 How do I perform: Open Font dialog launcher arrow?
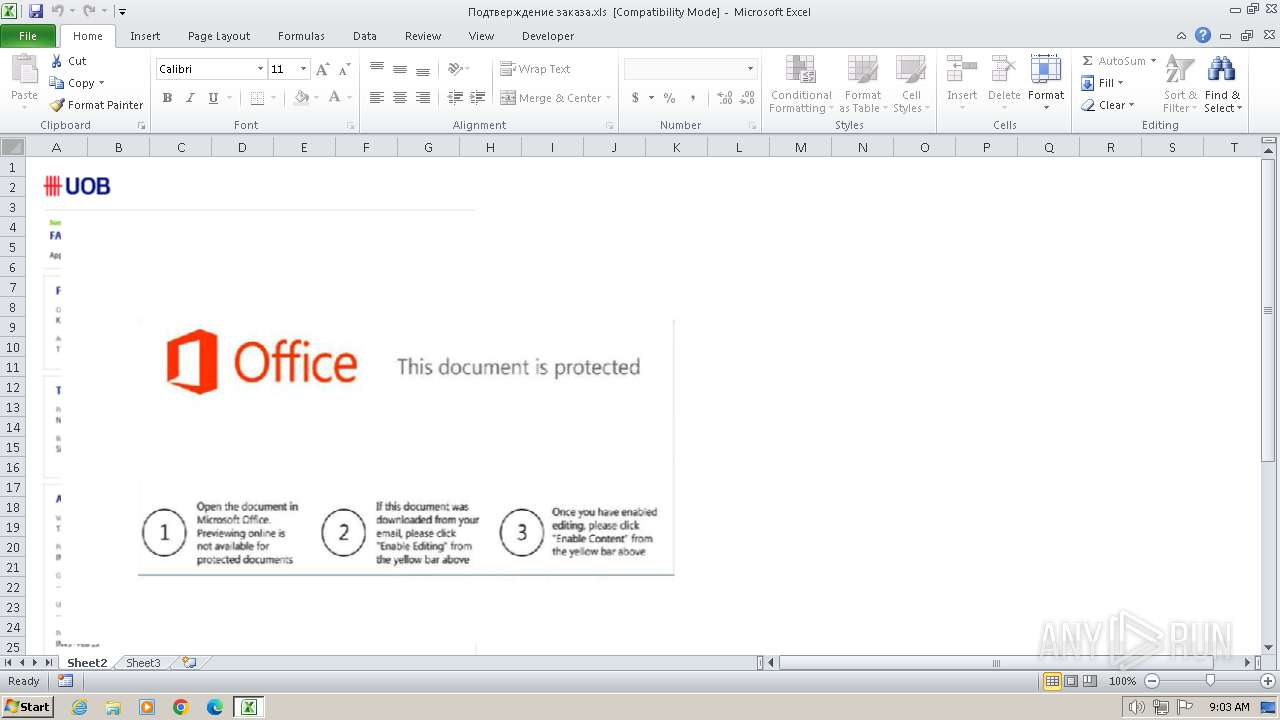click(351, 126)
